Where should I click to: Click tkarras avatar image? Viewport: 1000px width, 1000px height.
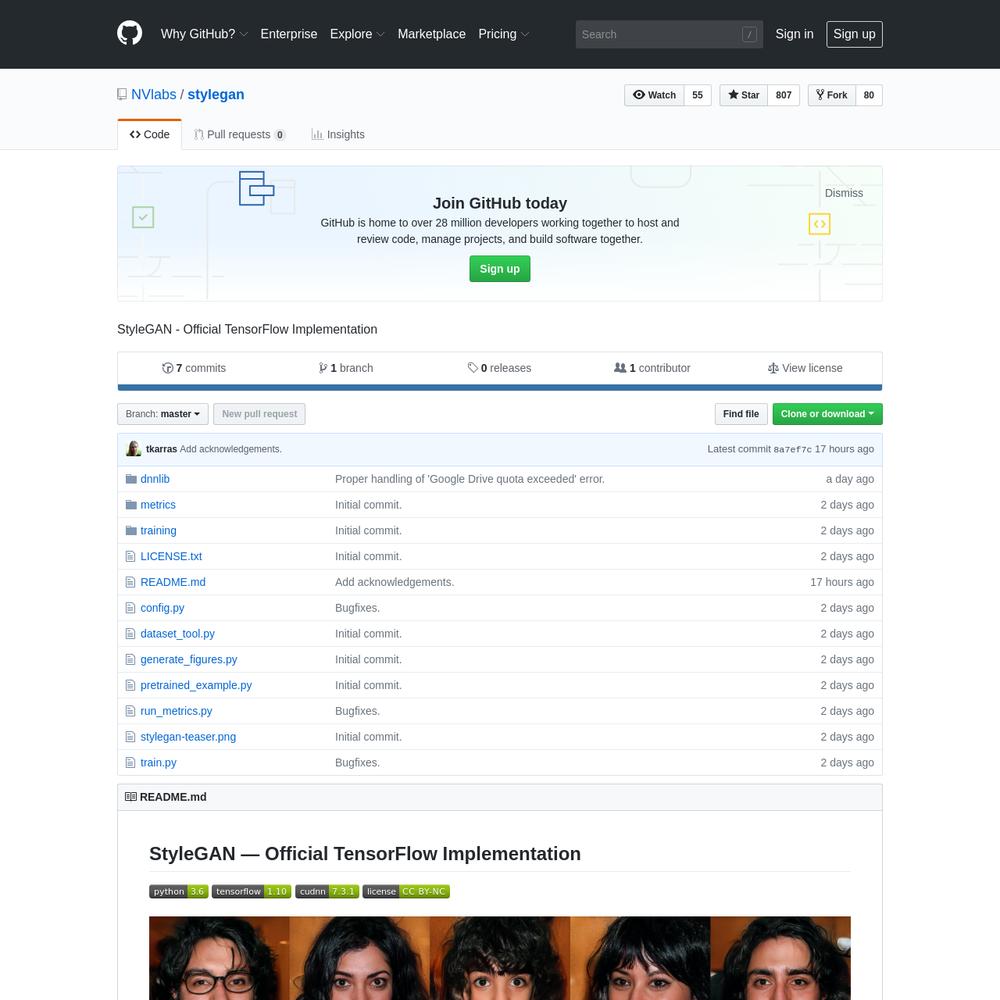(x=133, y=448)
